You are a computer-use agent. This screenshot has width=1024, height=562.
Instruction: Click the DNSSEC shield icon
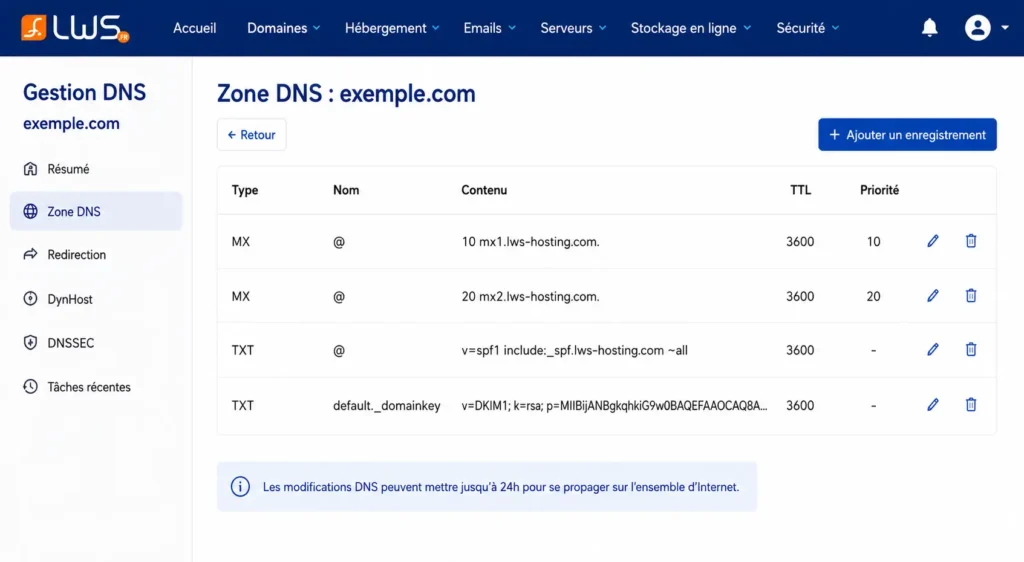point(30,343)
